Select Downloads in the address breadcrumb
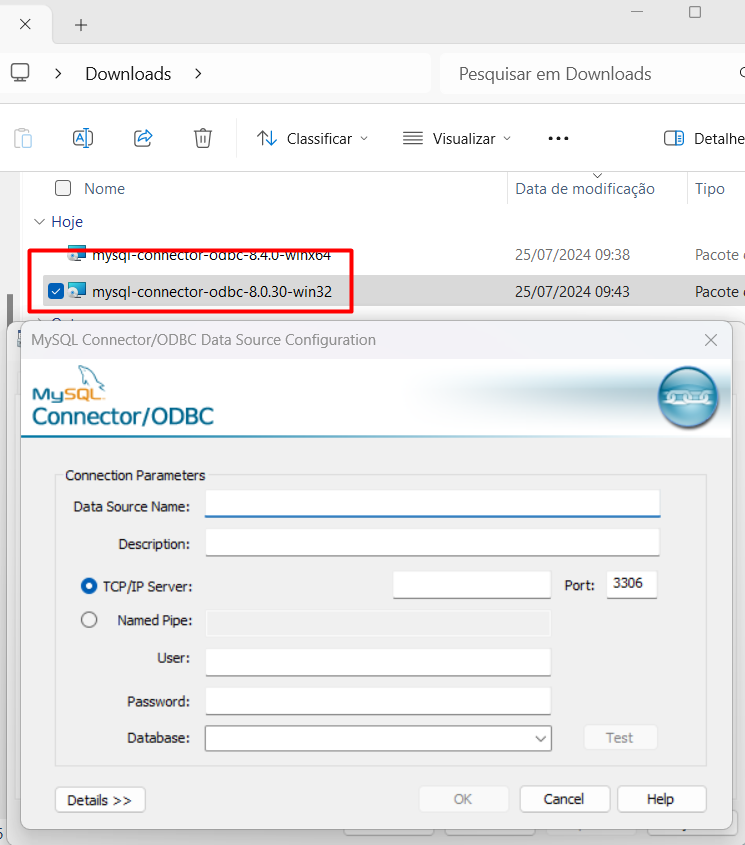 128,74
